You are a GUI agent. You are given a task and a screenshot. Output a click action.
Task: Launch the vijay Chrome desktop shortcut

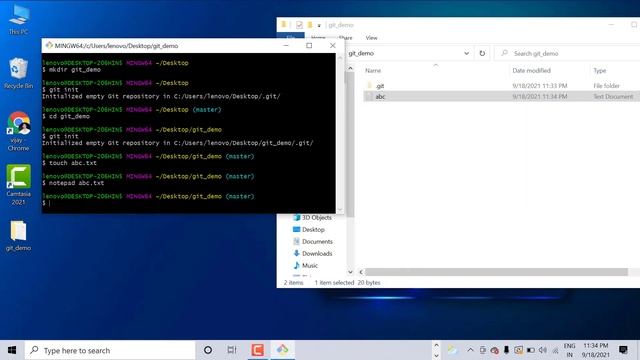(x=18, y=131)
